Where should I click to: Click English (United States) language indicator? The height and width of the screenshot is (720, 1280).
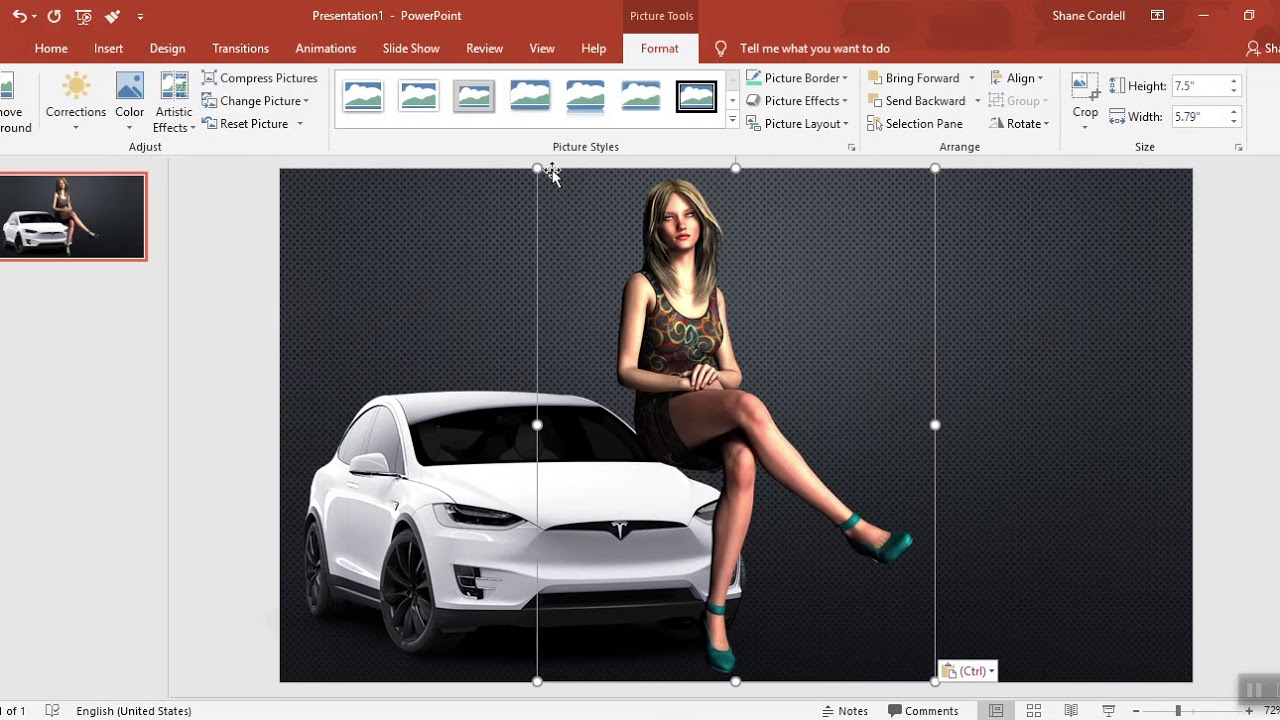point(133,711)
